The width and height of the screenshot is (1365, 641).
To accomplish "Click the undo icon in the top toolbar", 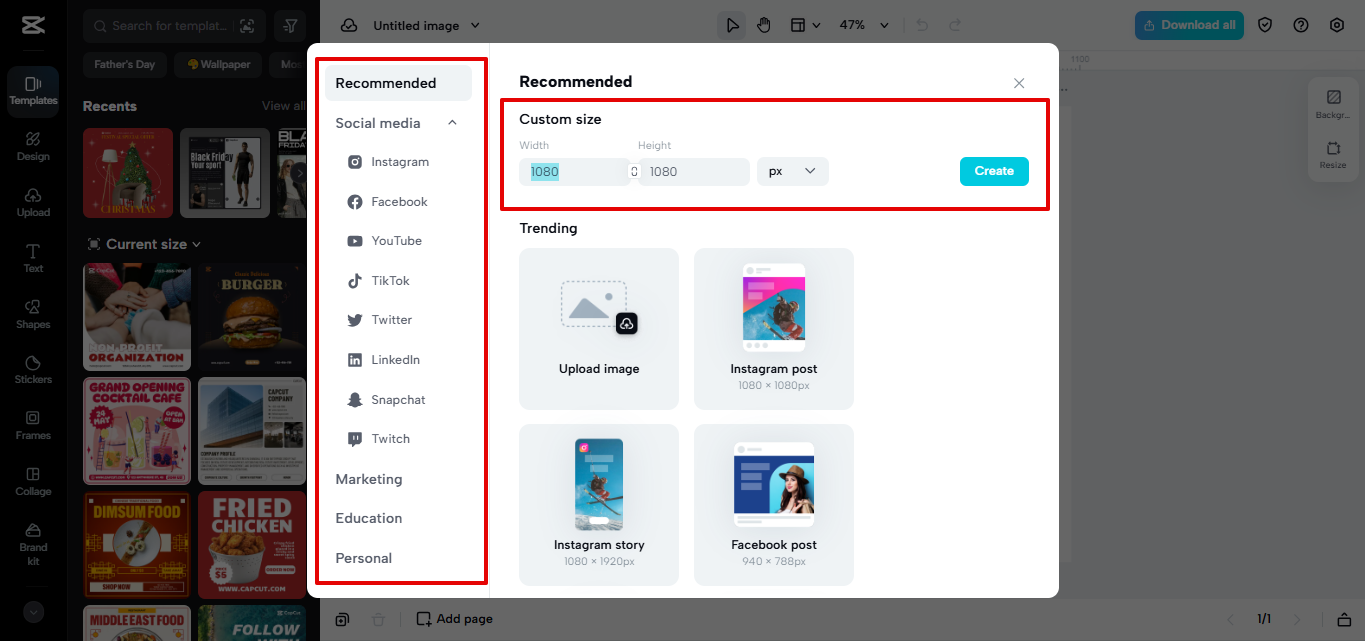I will point(920,24).
